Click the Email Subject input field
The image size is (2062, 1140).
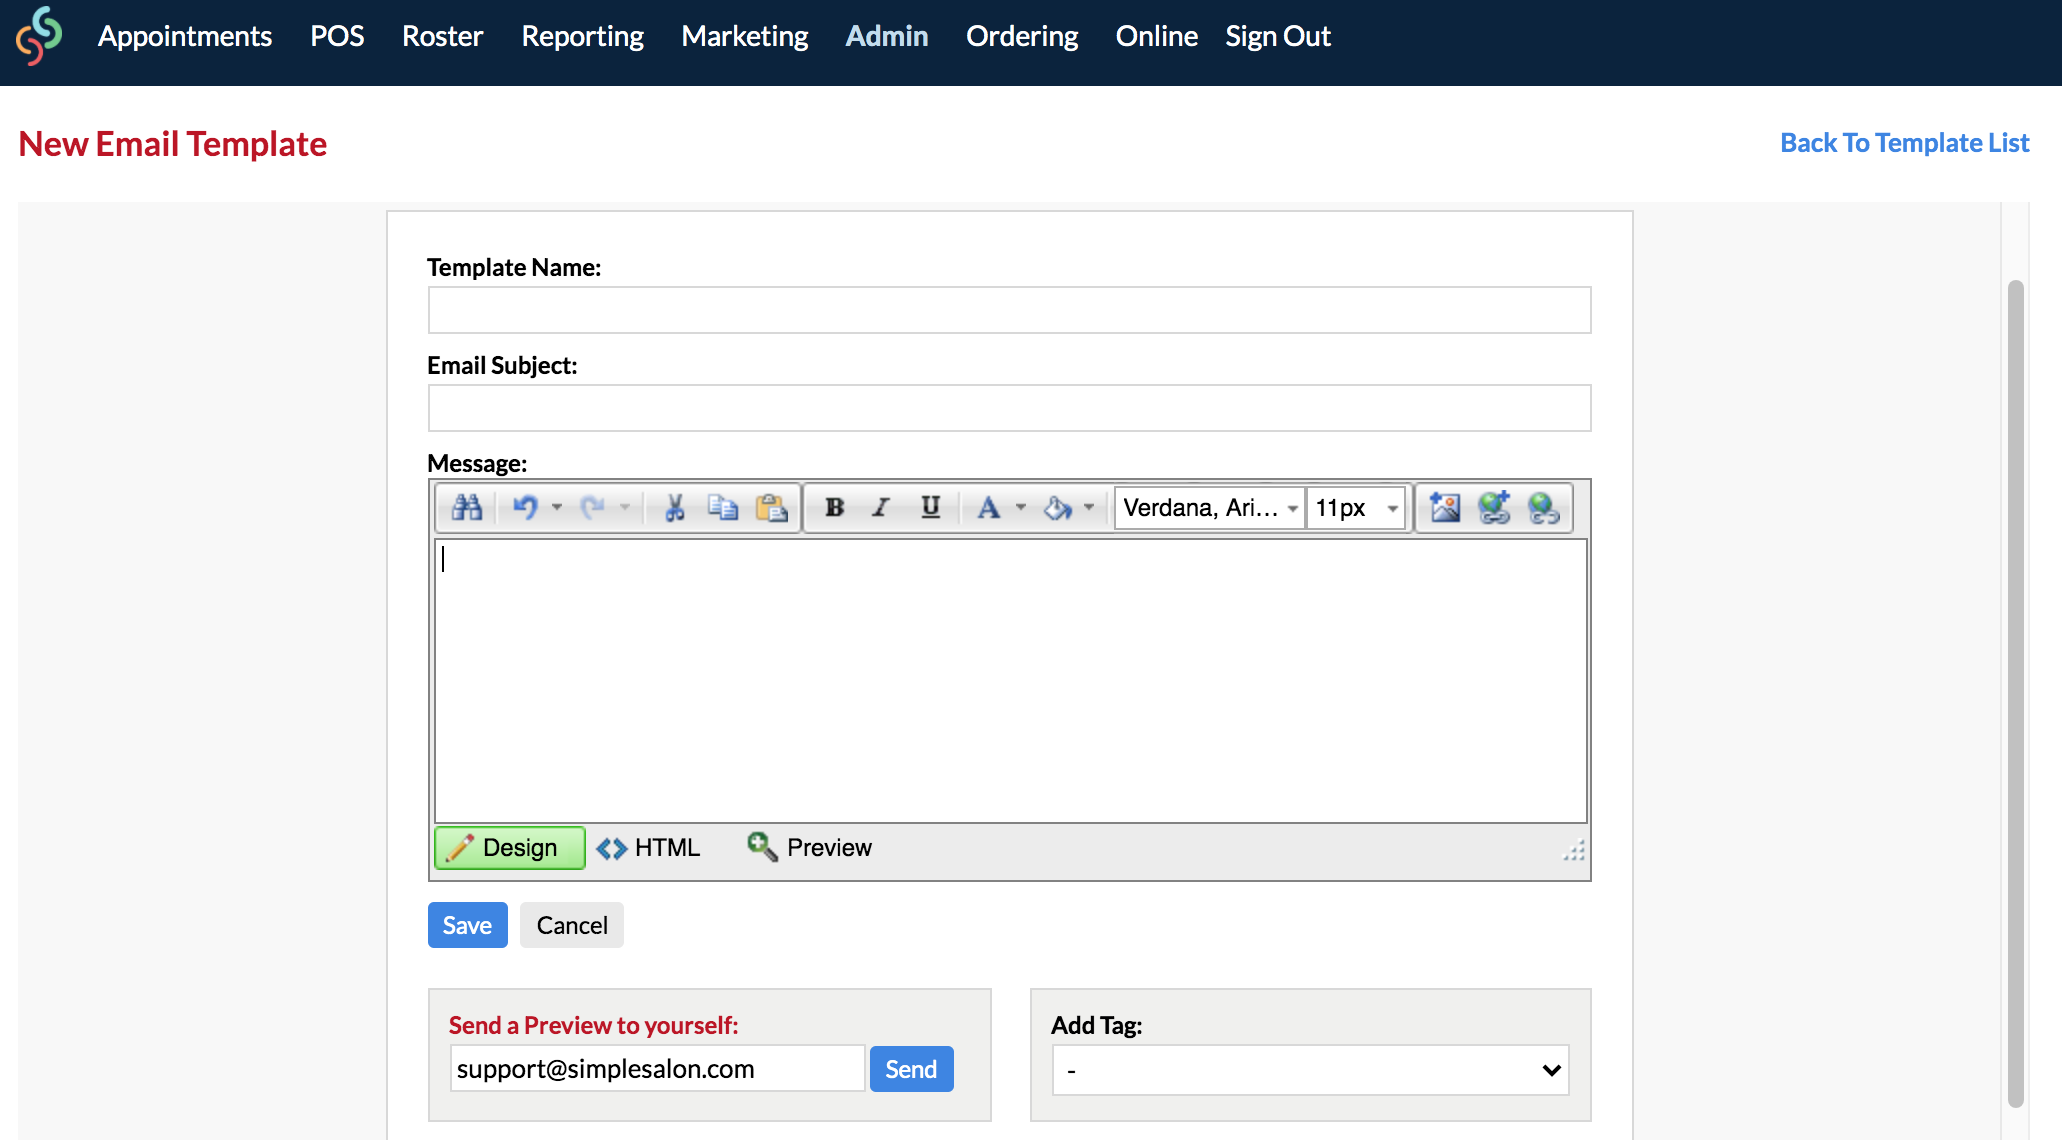[1010, 408]
